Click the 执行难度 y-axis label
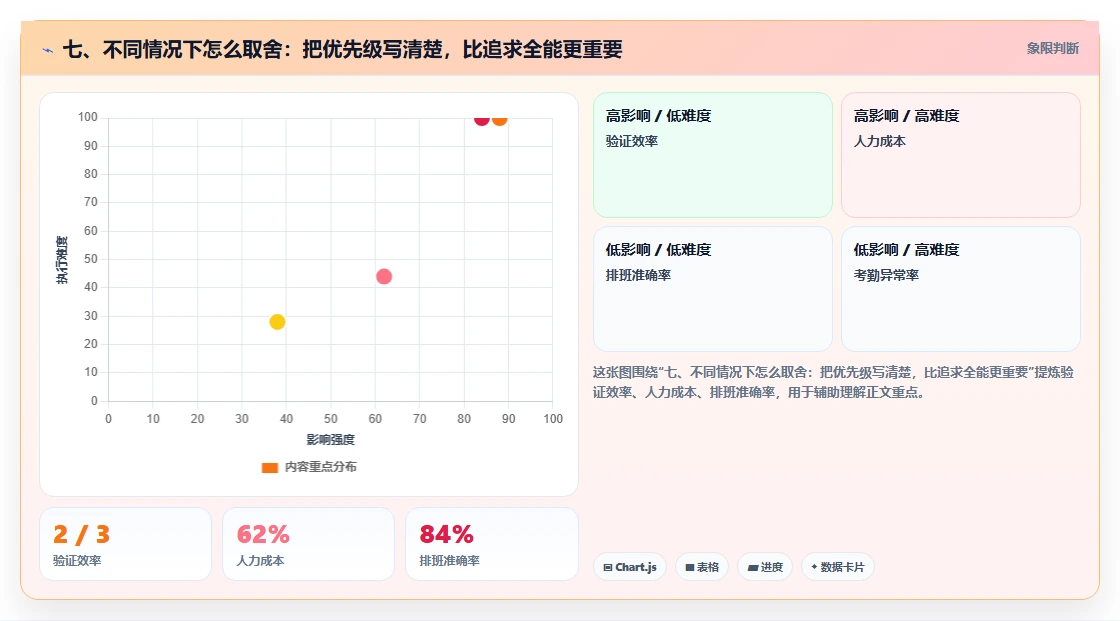Screen dimensions: 1120x621 click(x=62, y=259)
